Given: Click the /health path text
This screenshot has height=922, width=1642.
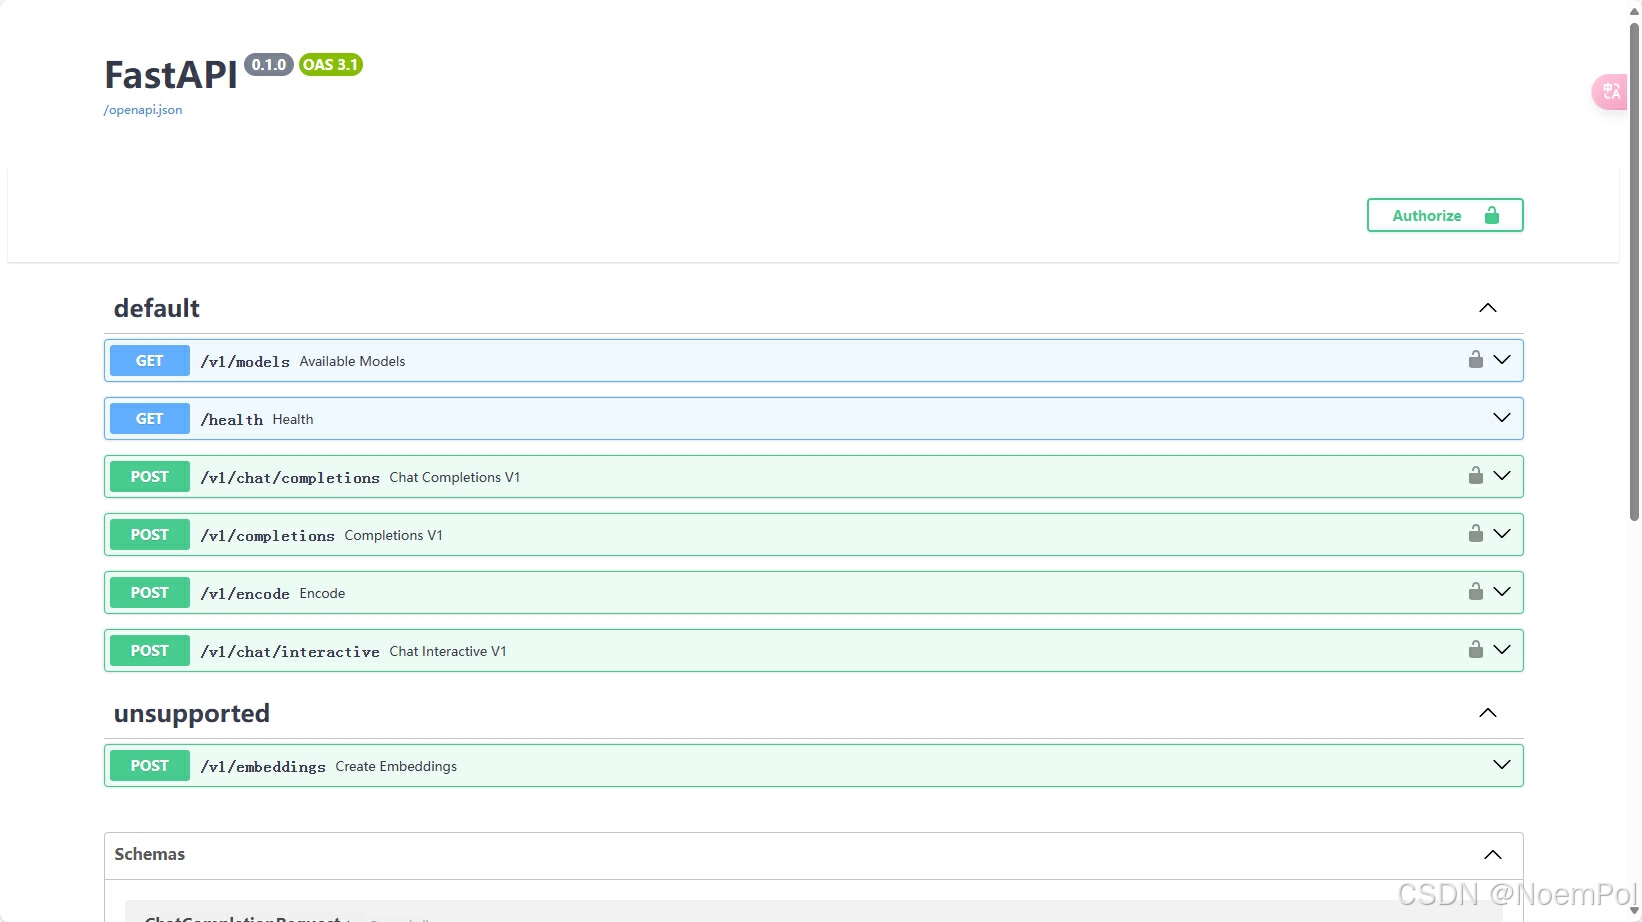Looking at the screenshot, I should click(x=232, y=420).
